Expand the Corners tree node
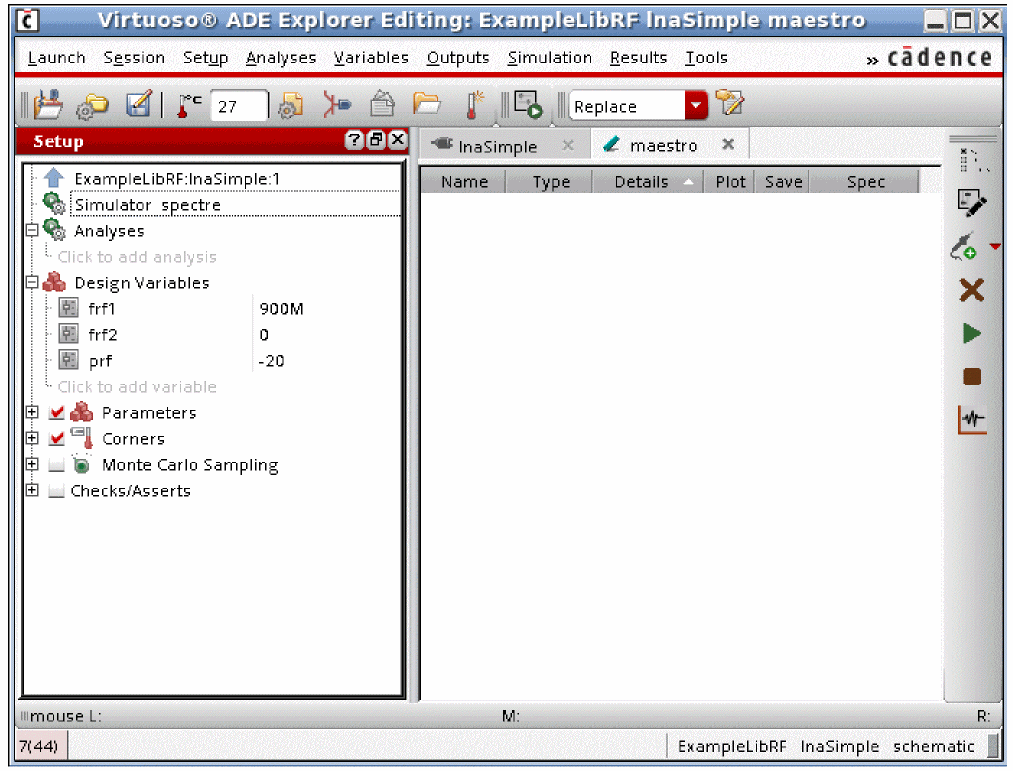The height and width of the screenshot is (771, 1013). point(32,438)
